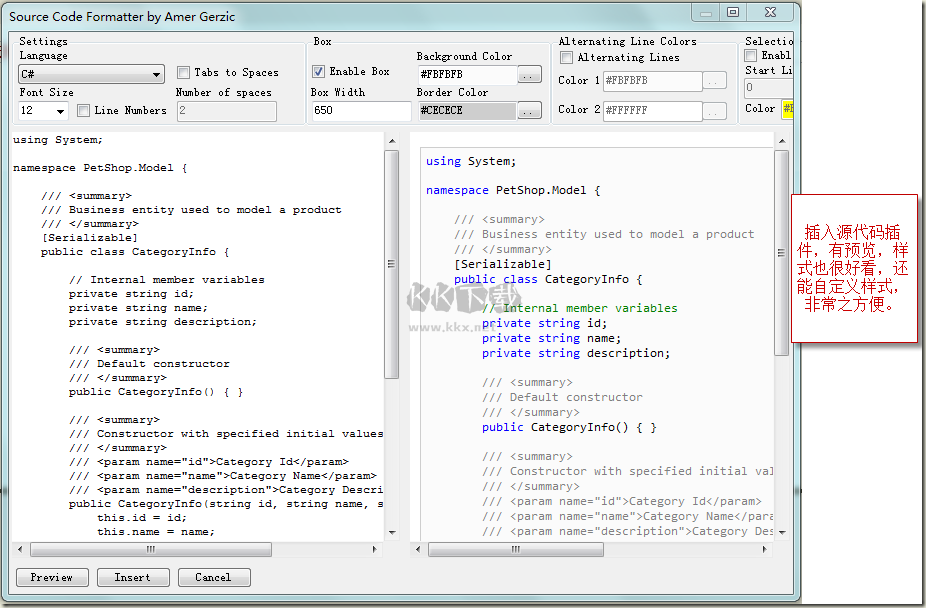Click preview pane scroll right arrow
Viewport: 926px width, 608px height.
[x=765, y=550]
